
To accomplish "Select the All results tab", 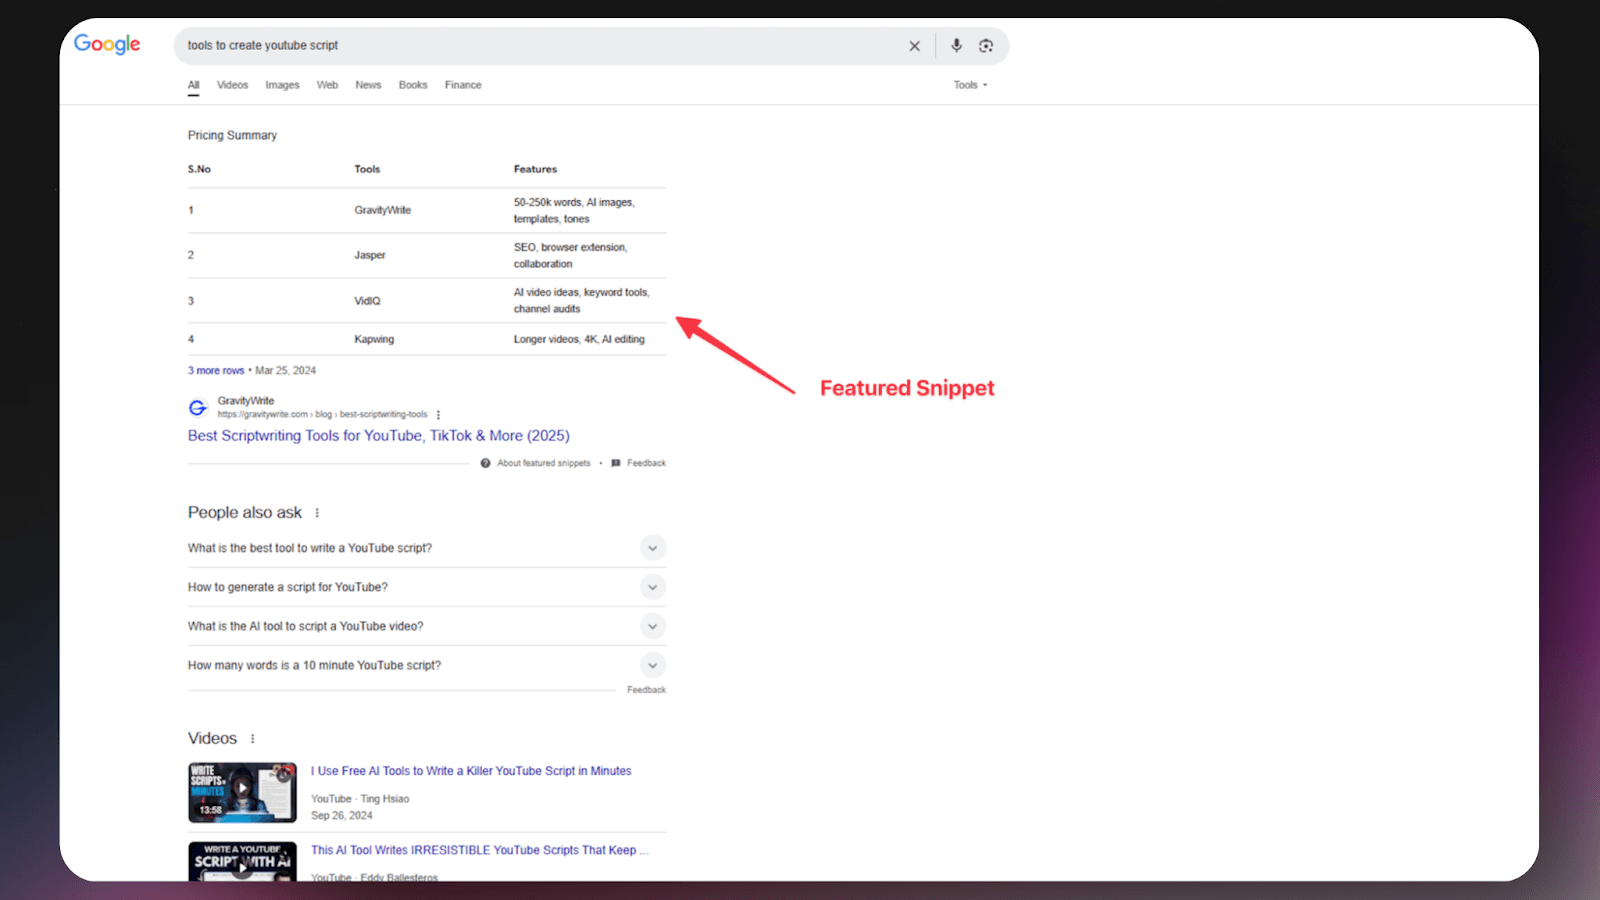I will pyautogui.click(x=194, y=85).
